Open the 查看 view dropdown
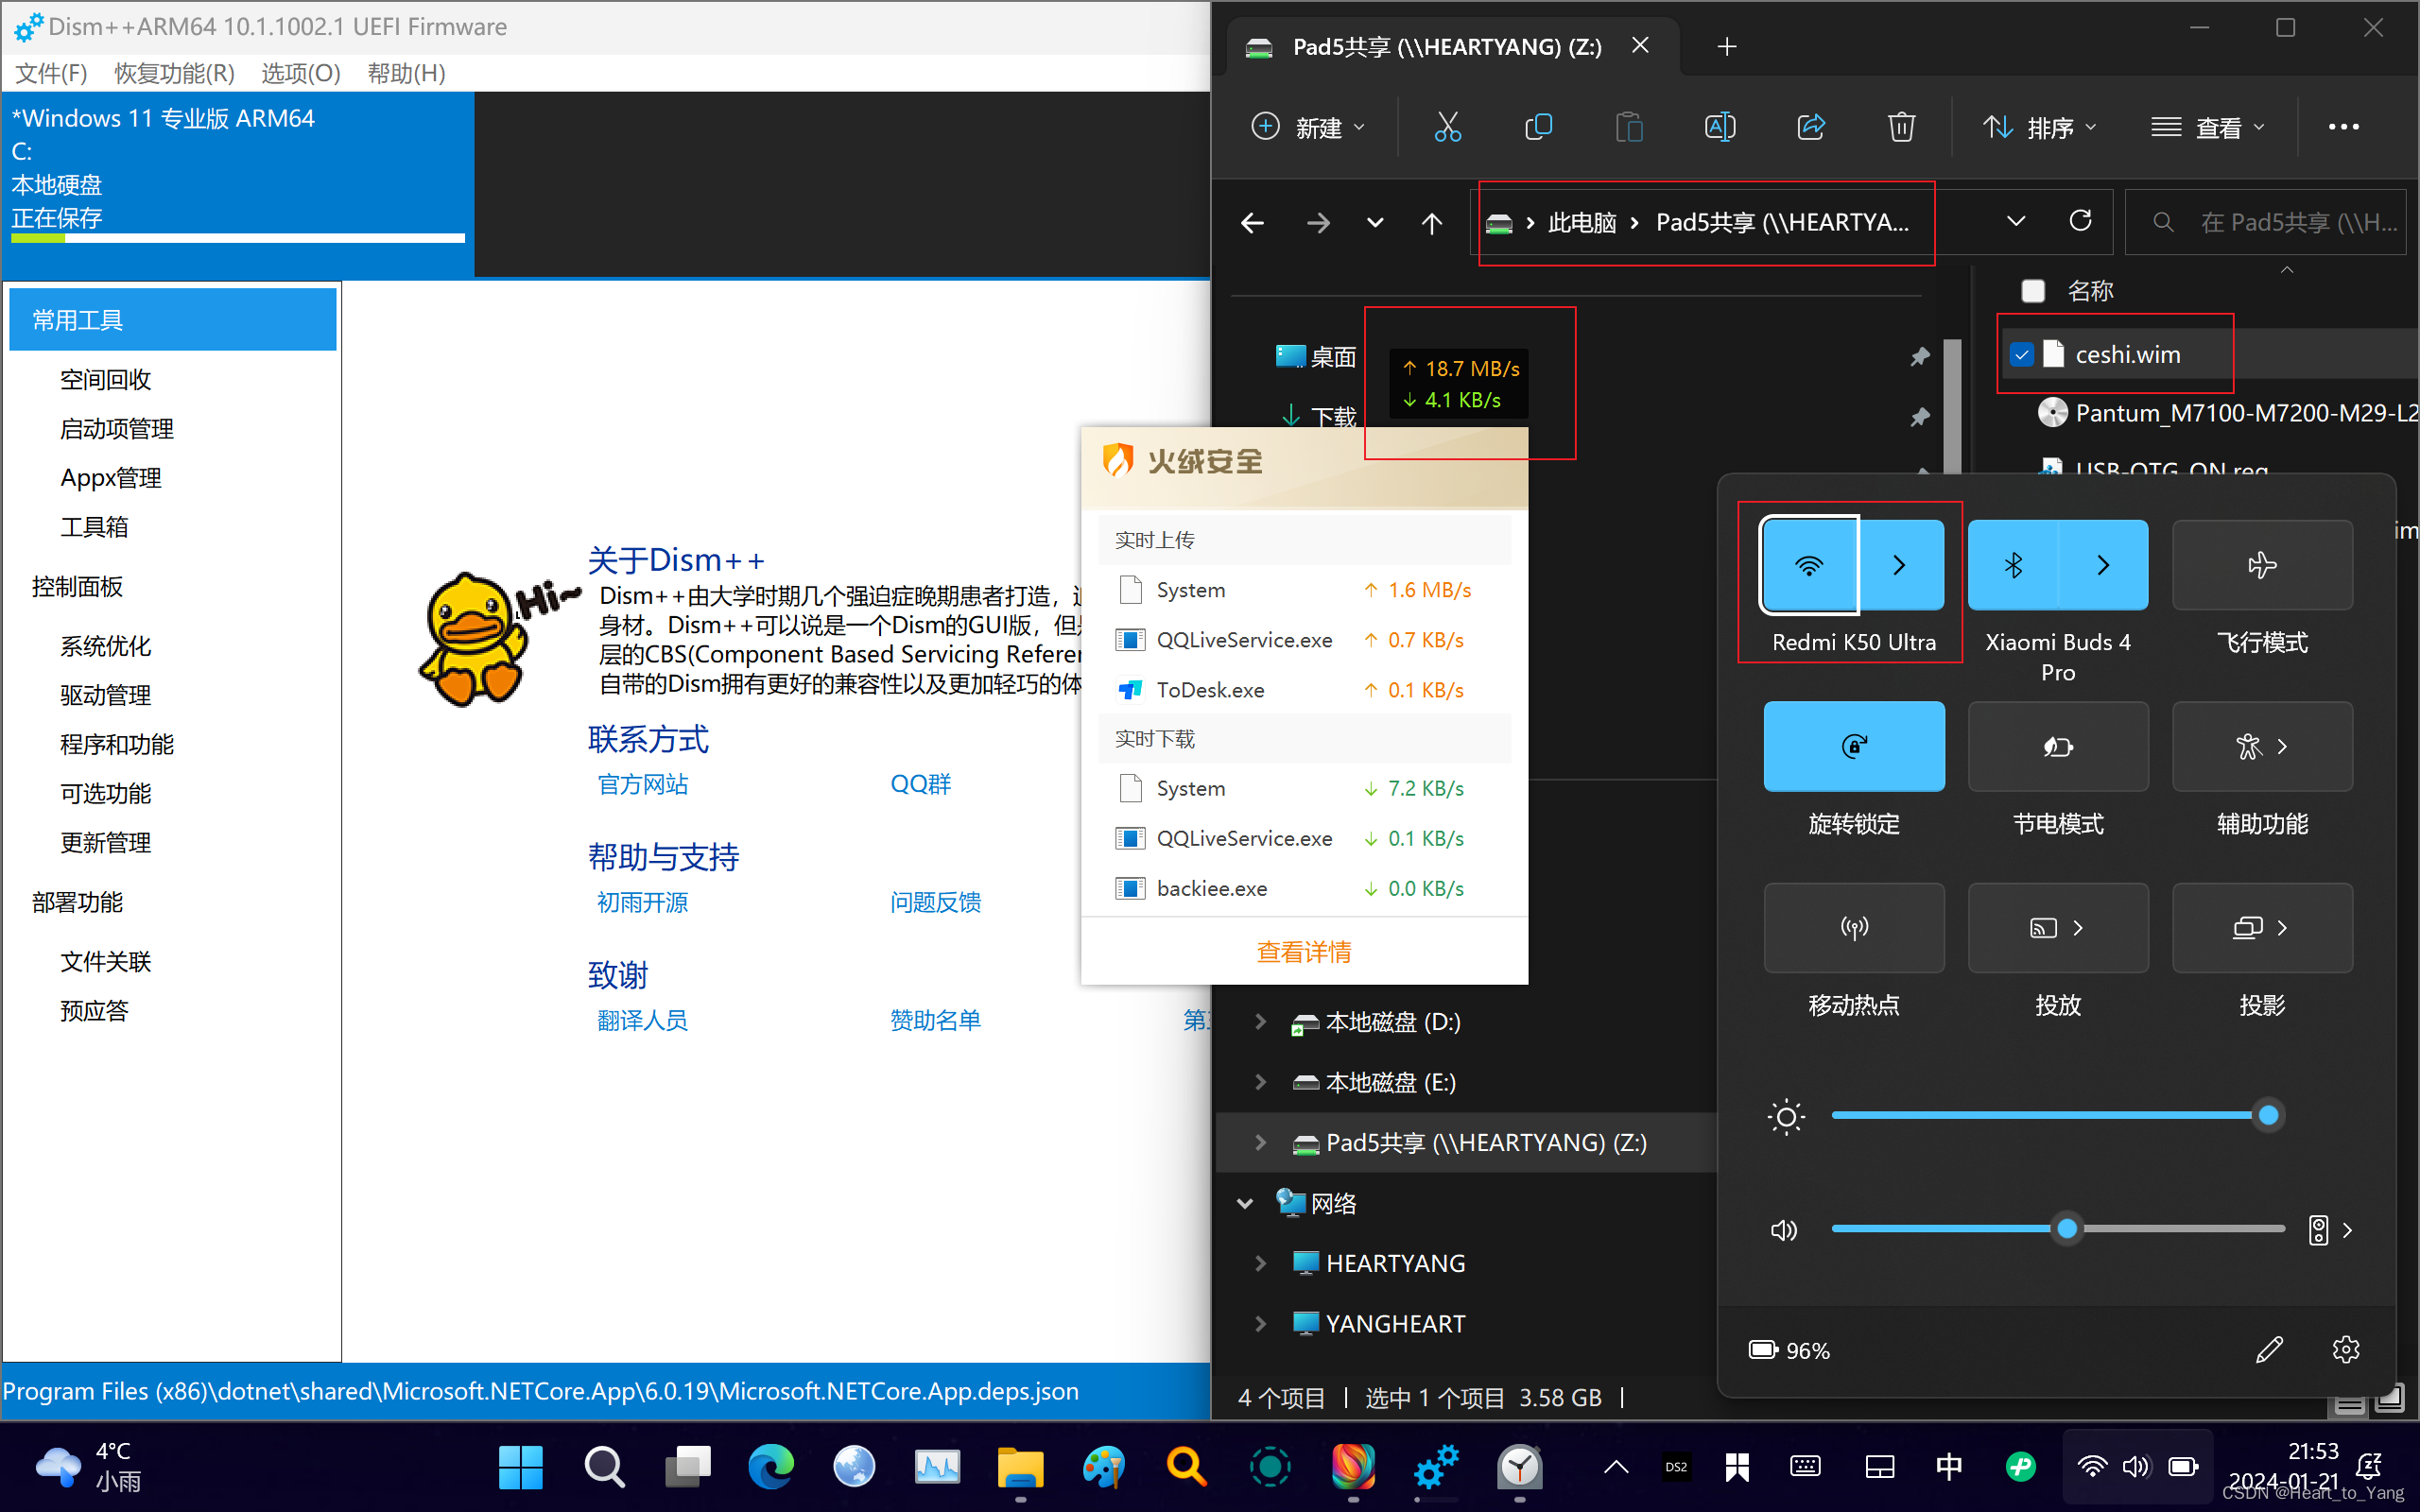2420x1512 pixels. coord(2208,127)
